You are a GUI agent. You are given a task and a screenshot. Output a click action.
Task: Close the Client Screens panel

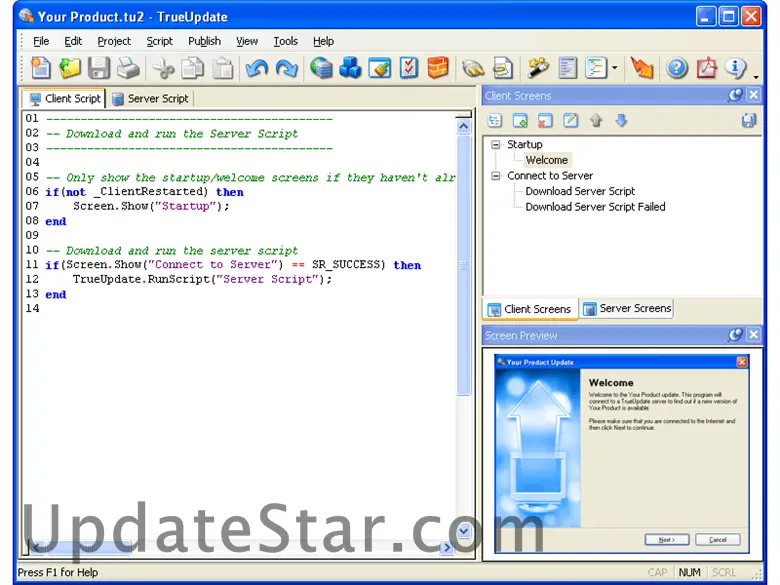click(x=754, y=95)
